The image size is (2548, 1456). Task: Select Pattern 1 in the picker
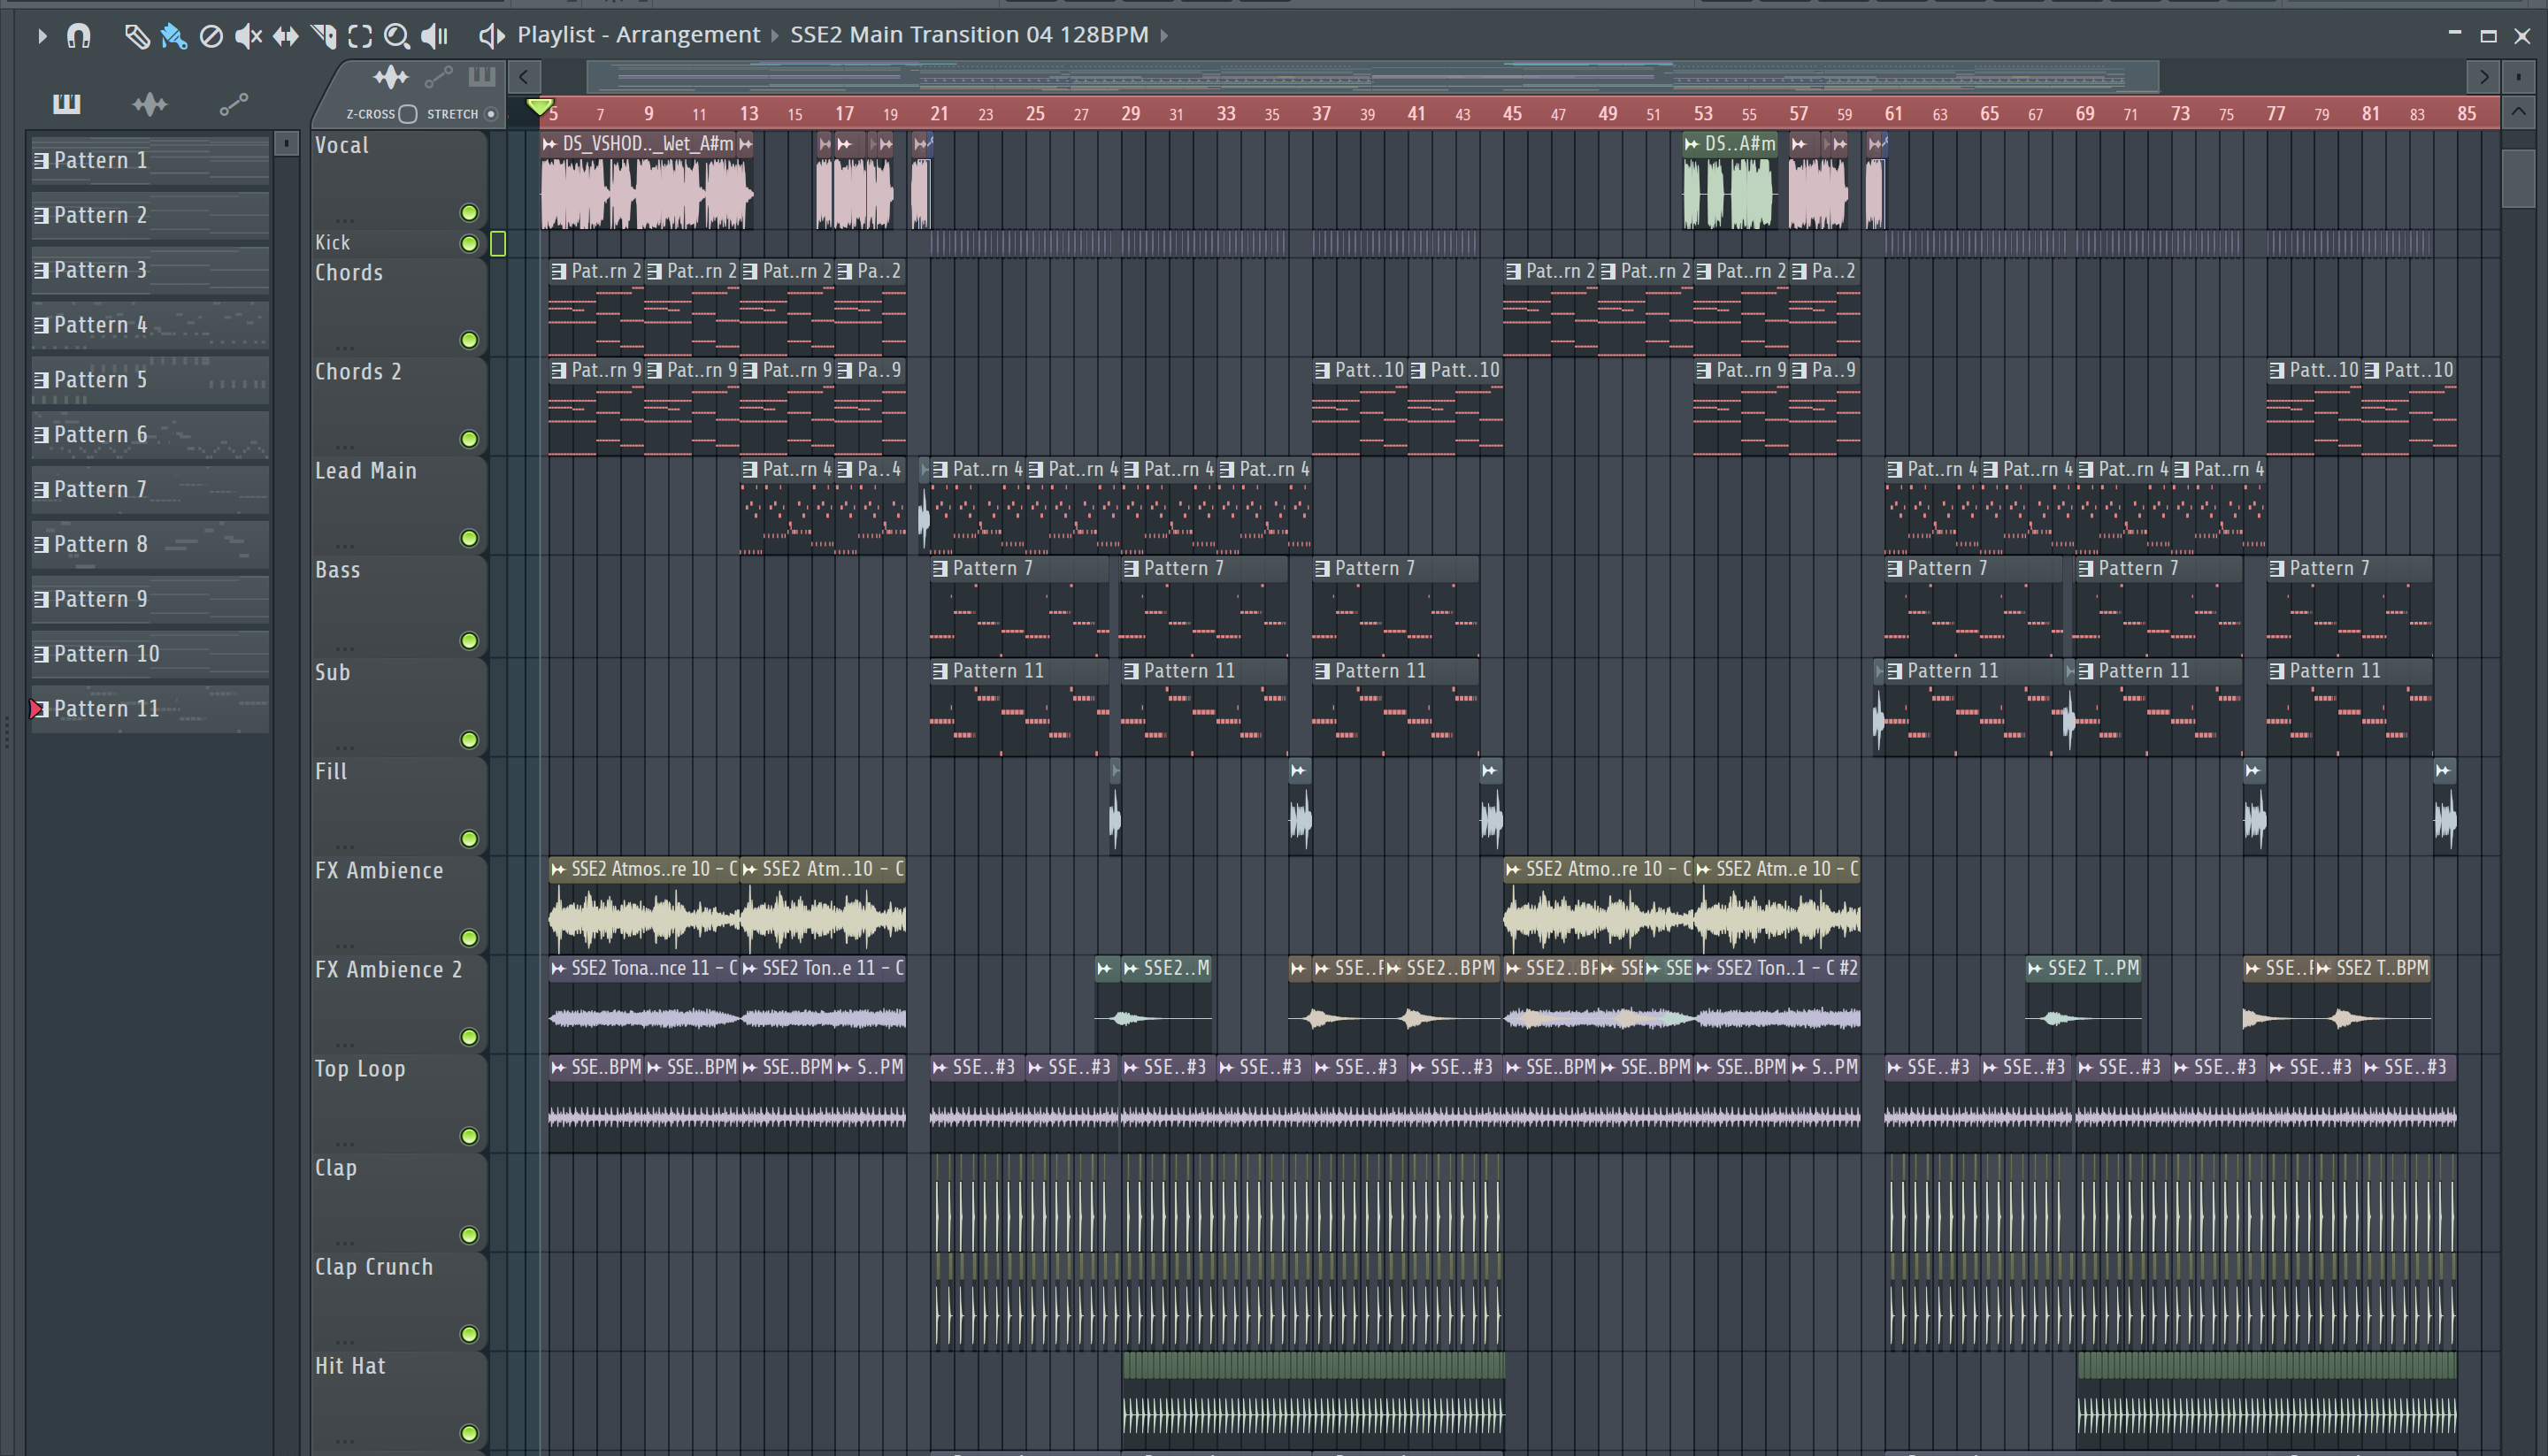pyautogui.click(x=150, y=160)
